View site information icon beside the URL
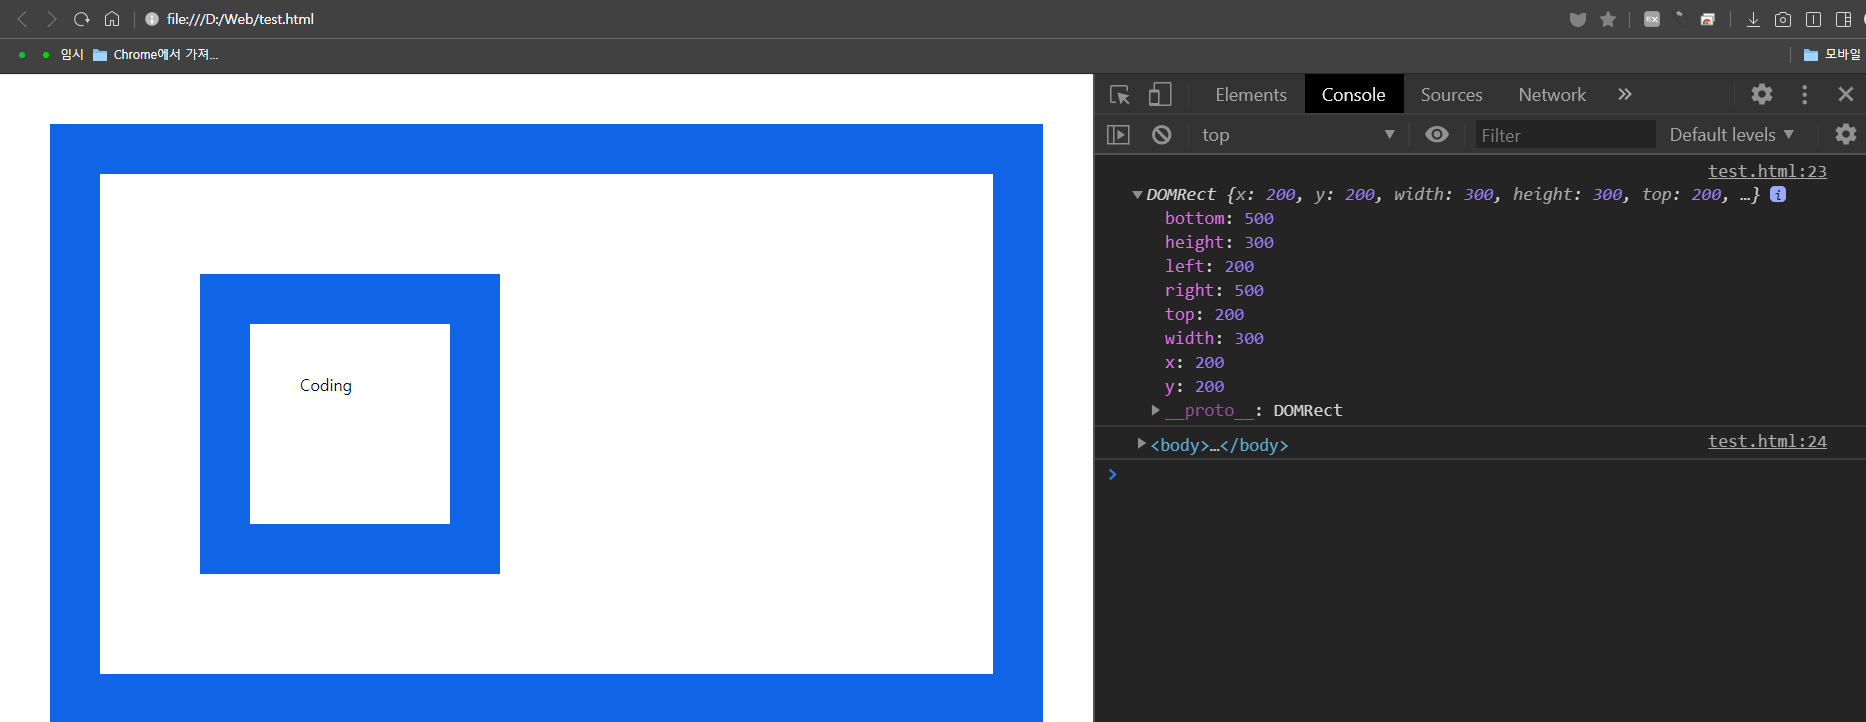1866x722 pixels. click(152, 19)
